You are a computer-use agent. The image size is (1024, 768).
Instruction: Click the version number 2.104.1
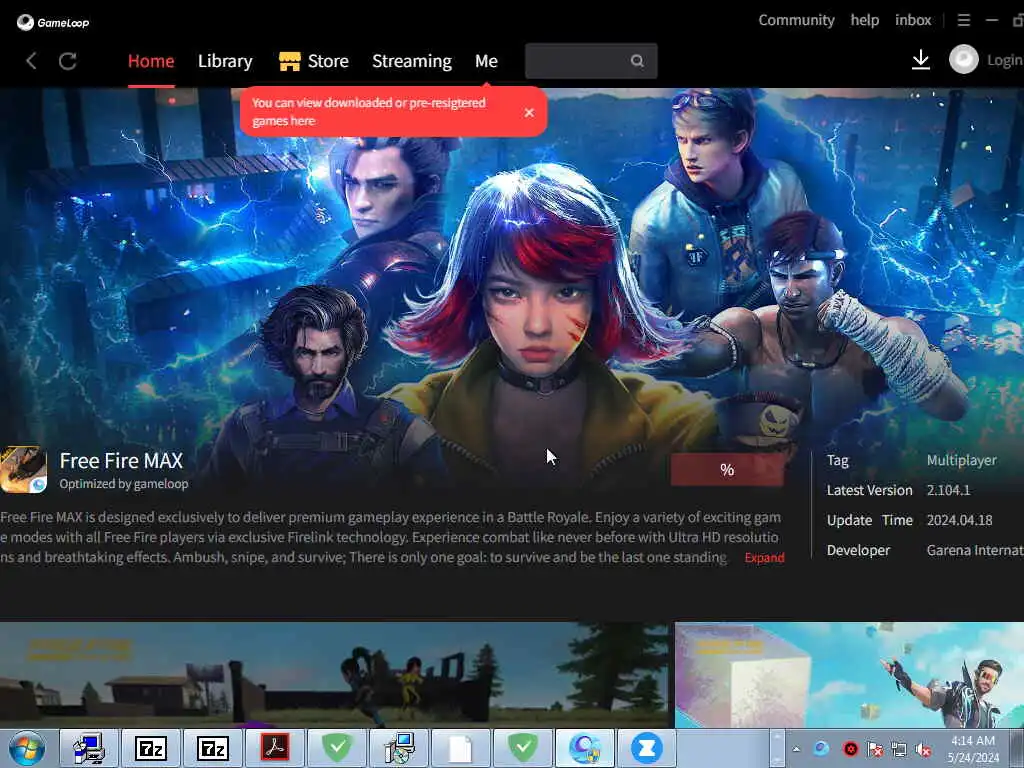pos(948,490)
